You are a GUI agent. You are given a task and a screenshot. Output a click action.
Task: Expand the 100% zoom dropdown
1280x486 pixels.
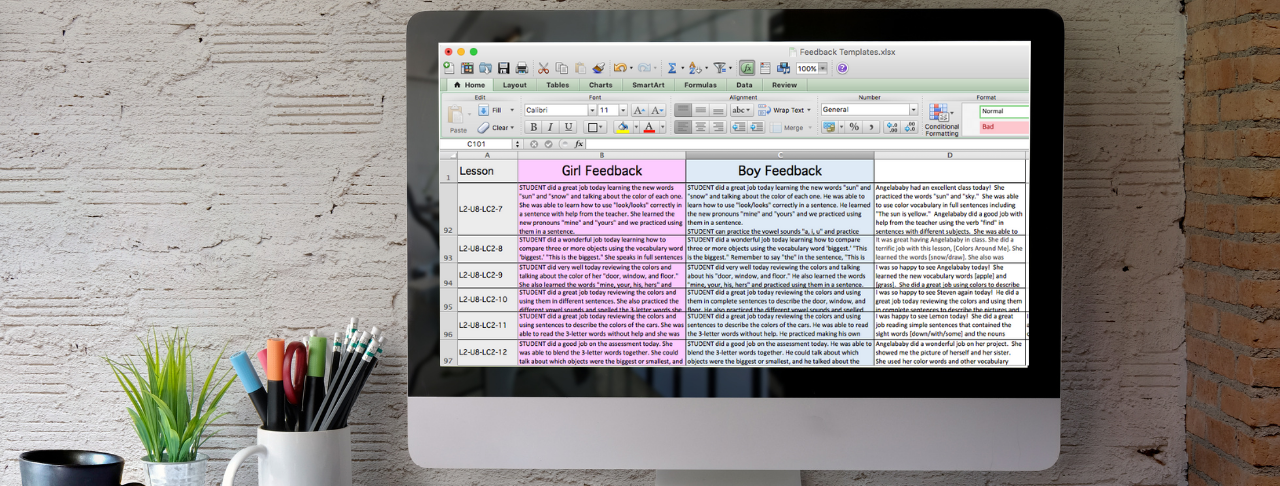tap(824, 68)
